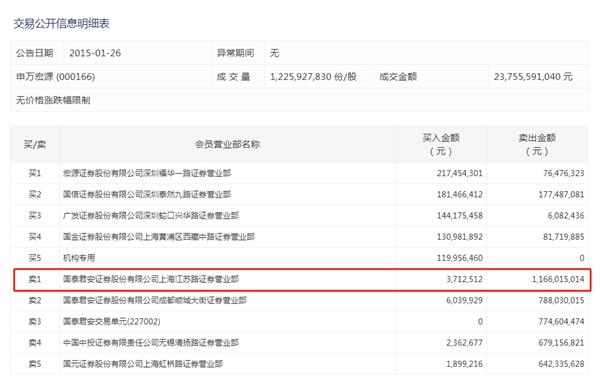Select 国泰君安 成都顺城大街 branch name
The height and width of the screenshot is (391, 600).
155,300
